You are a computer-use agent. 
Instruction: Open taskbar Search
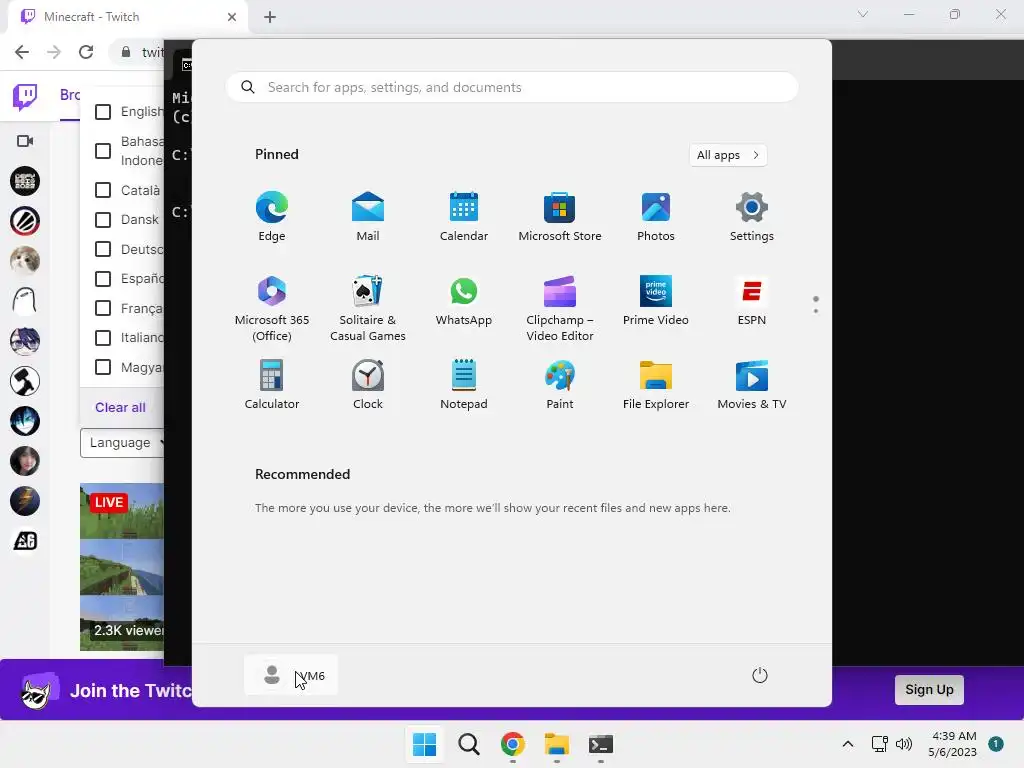[469, 744]
